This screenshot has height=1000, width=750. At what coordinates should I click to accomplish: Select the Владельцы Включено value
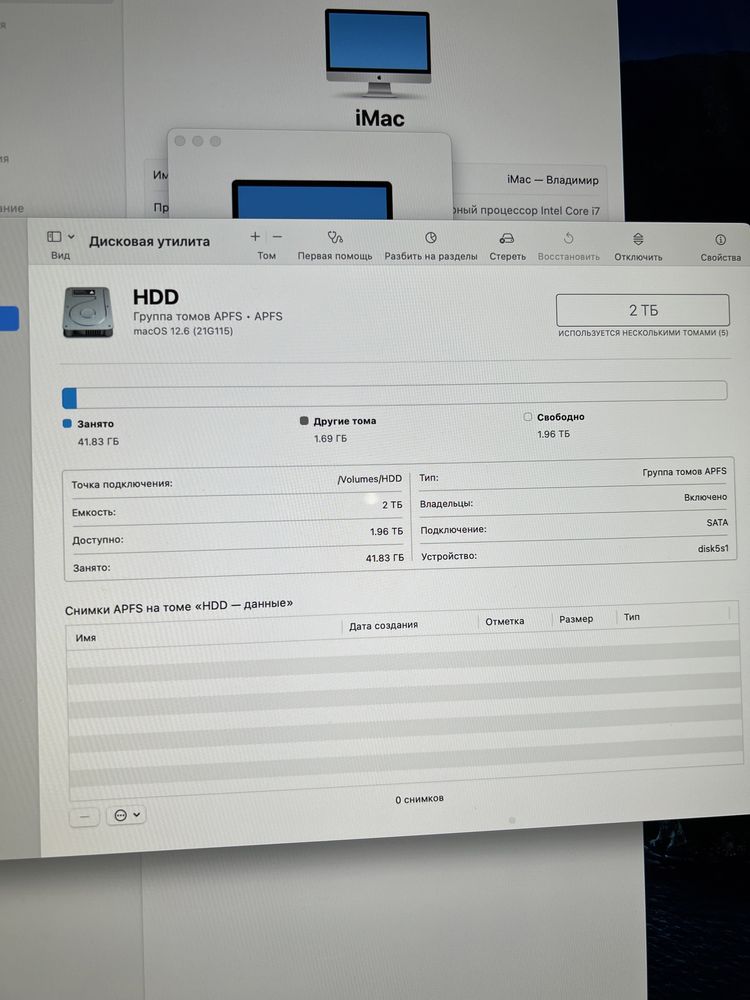click(x=705, y=497)
